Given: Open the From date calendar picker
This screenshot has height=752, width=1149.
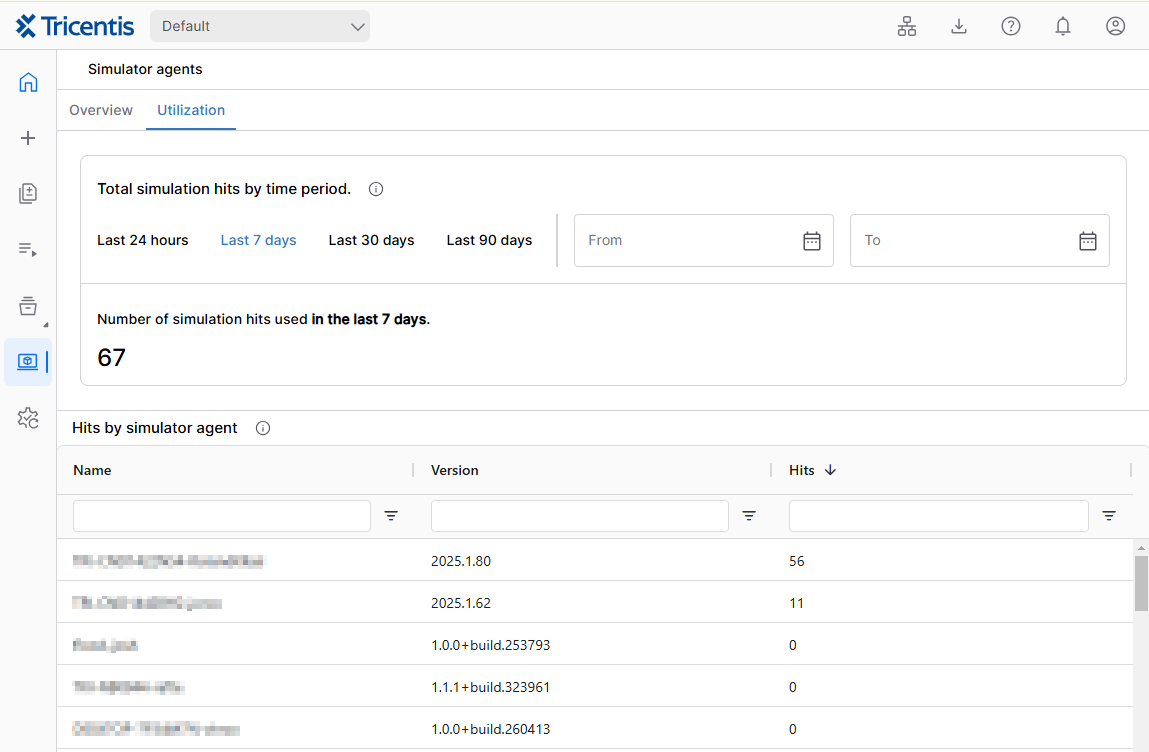Looking at the screenshot, I should (812, 241).
